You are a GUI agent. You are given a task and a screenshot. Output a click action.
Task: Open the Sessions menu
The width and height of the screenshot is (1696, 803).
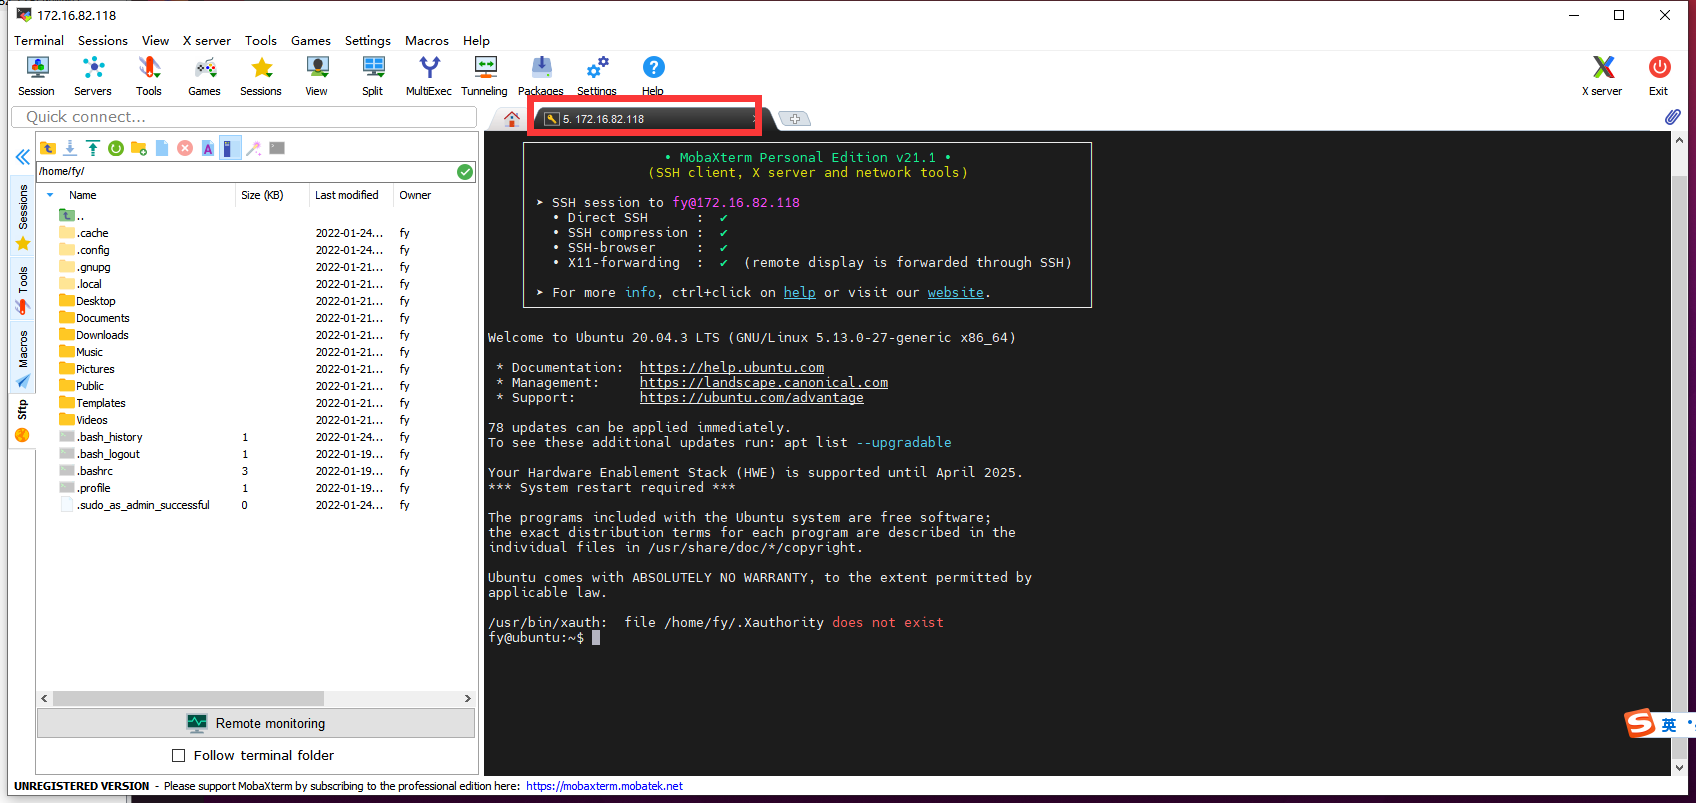point(103,41)
